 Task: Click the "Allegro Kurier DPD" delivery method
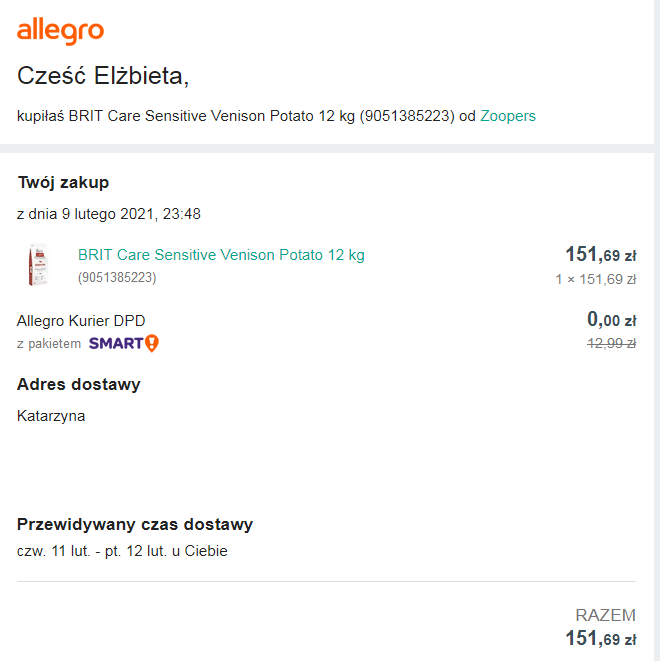(x=88, y=320)
